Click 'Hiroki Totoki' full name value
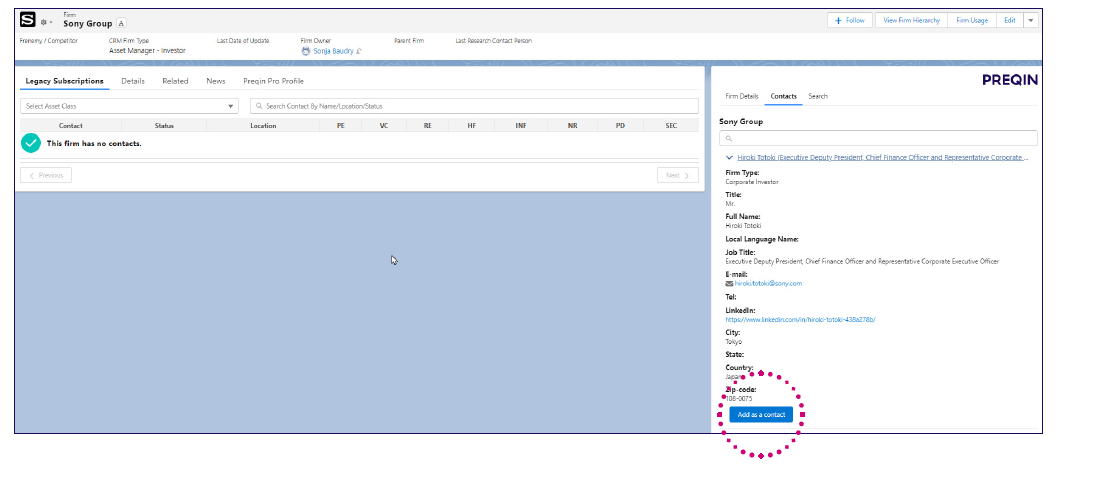 click(x=743, y=226)
